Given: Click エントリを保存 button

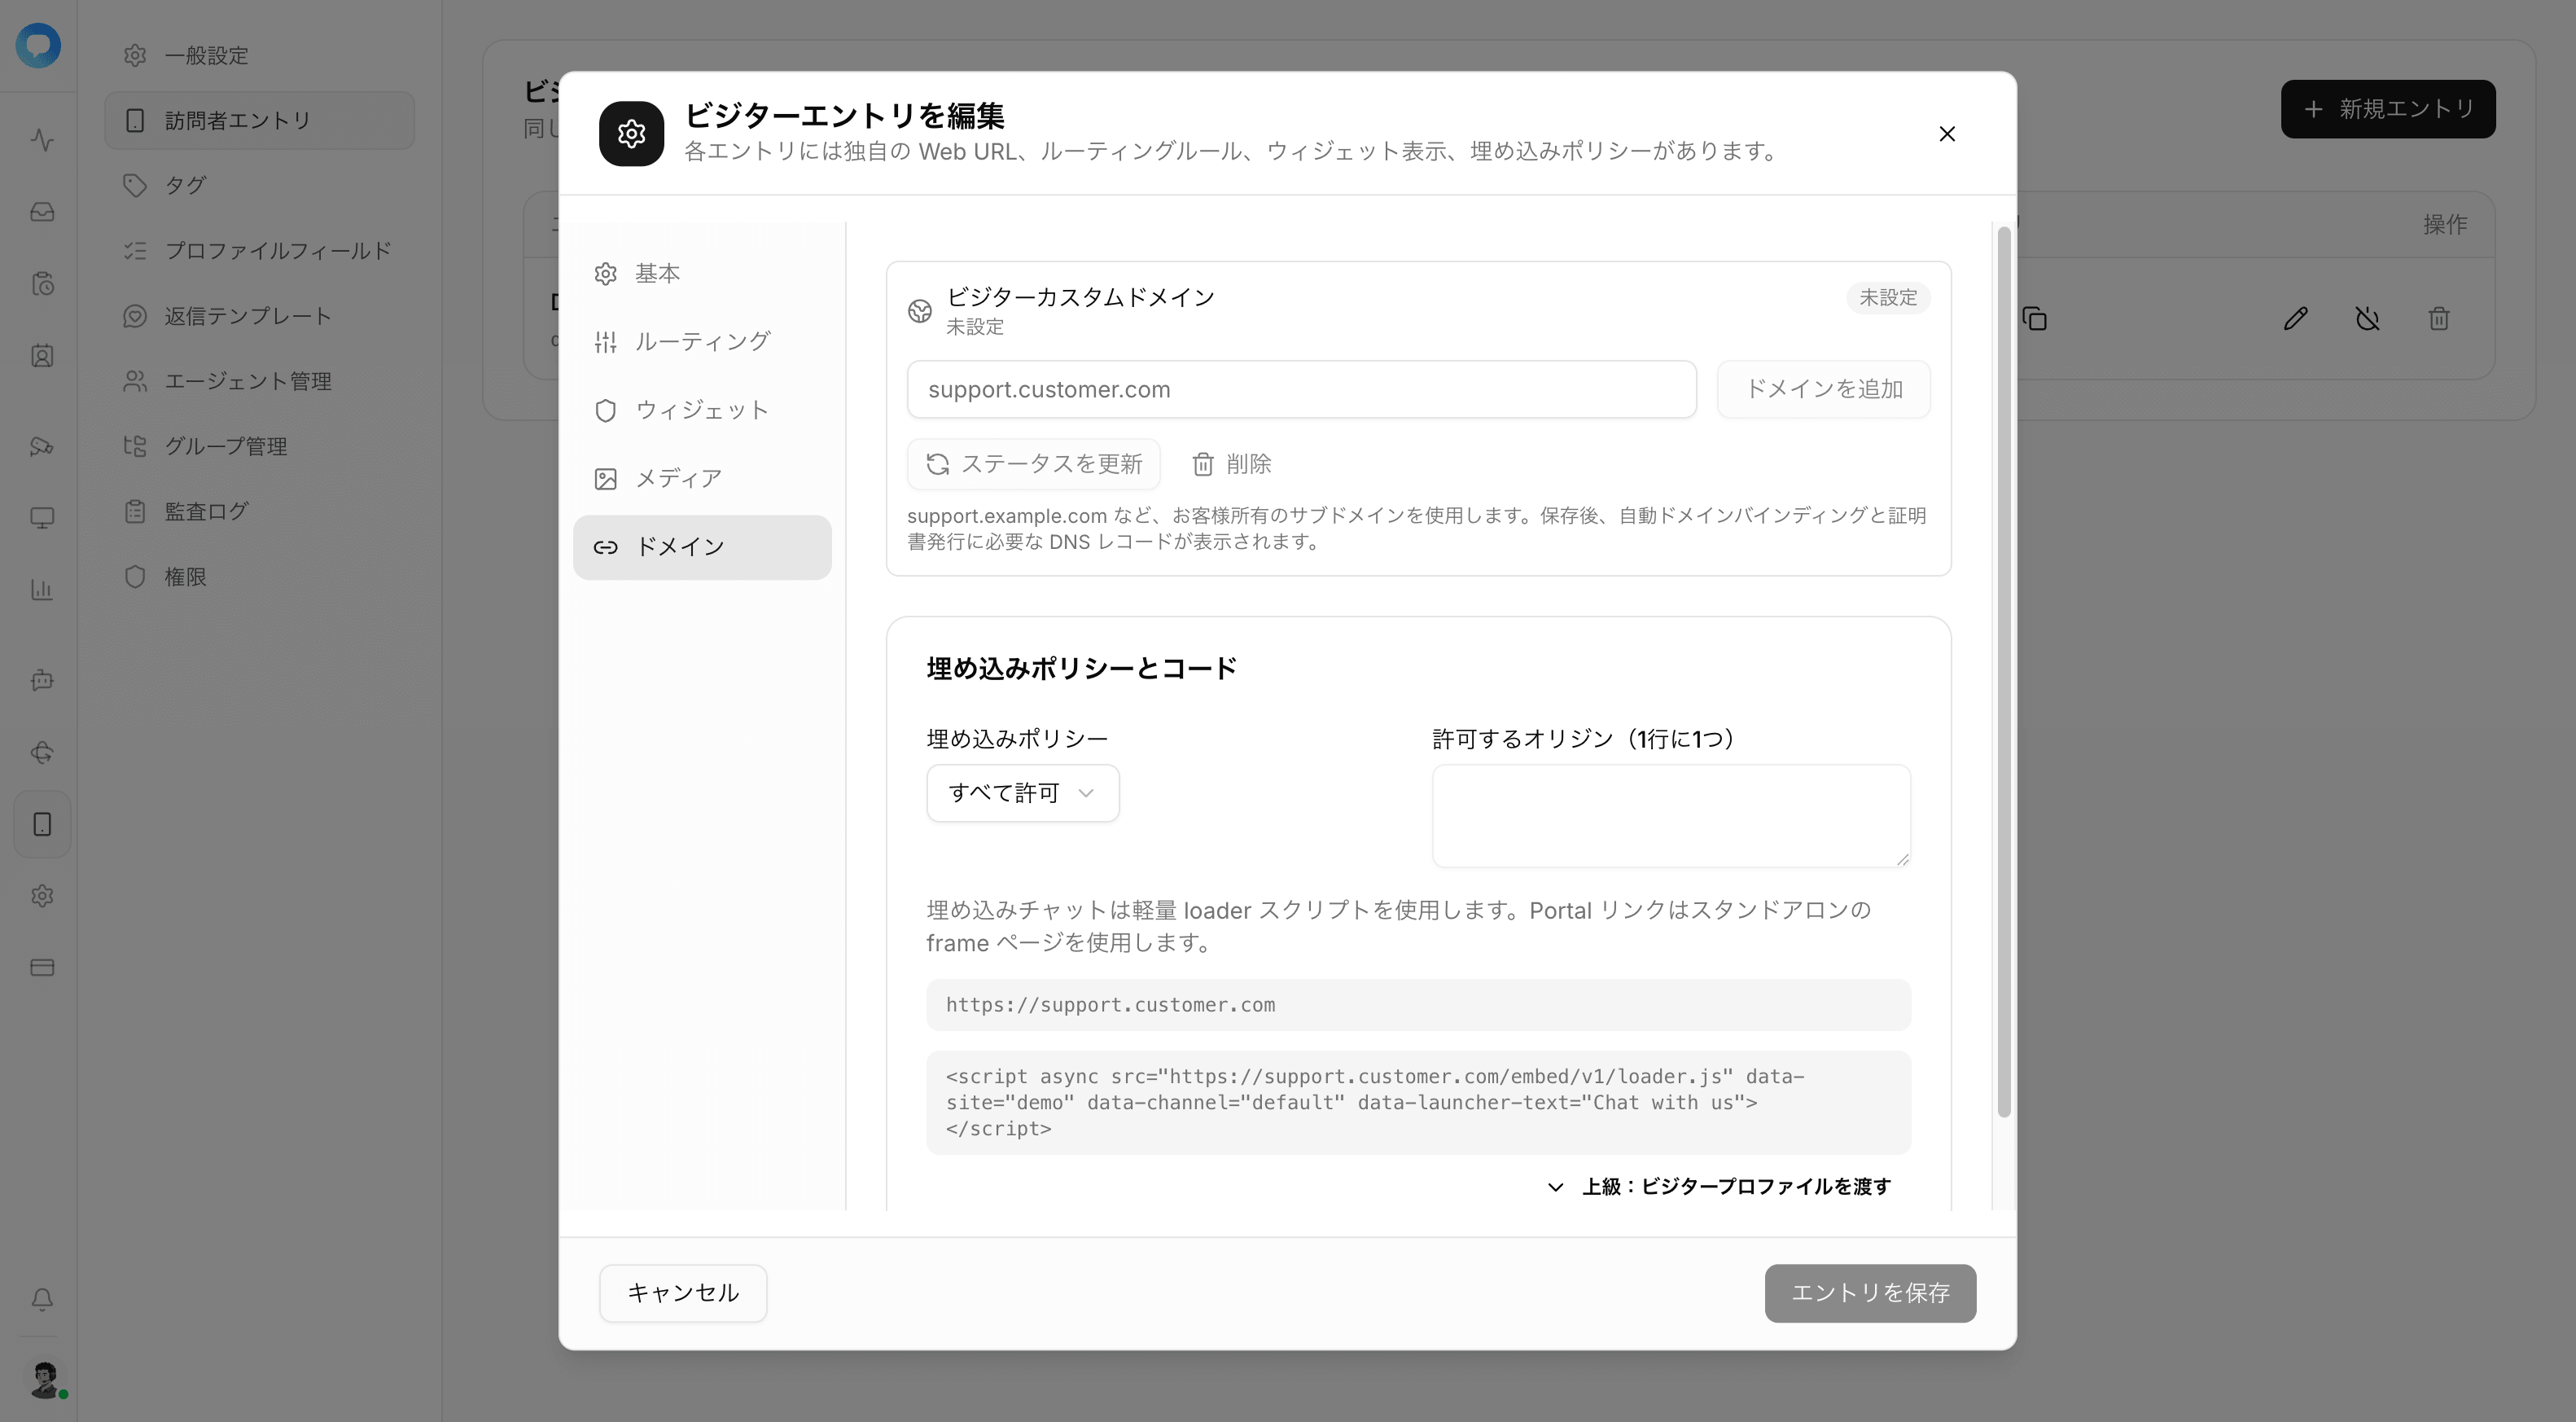Looking at the screenshot, I should click(1870, 1294).
